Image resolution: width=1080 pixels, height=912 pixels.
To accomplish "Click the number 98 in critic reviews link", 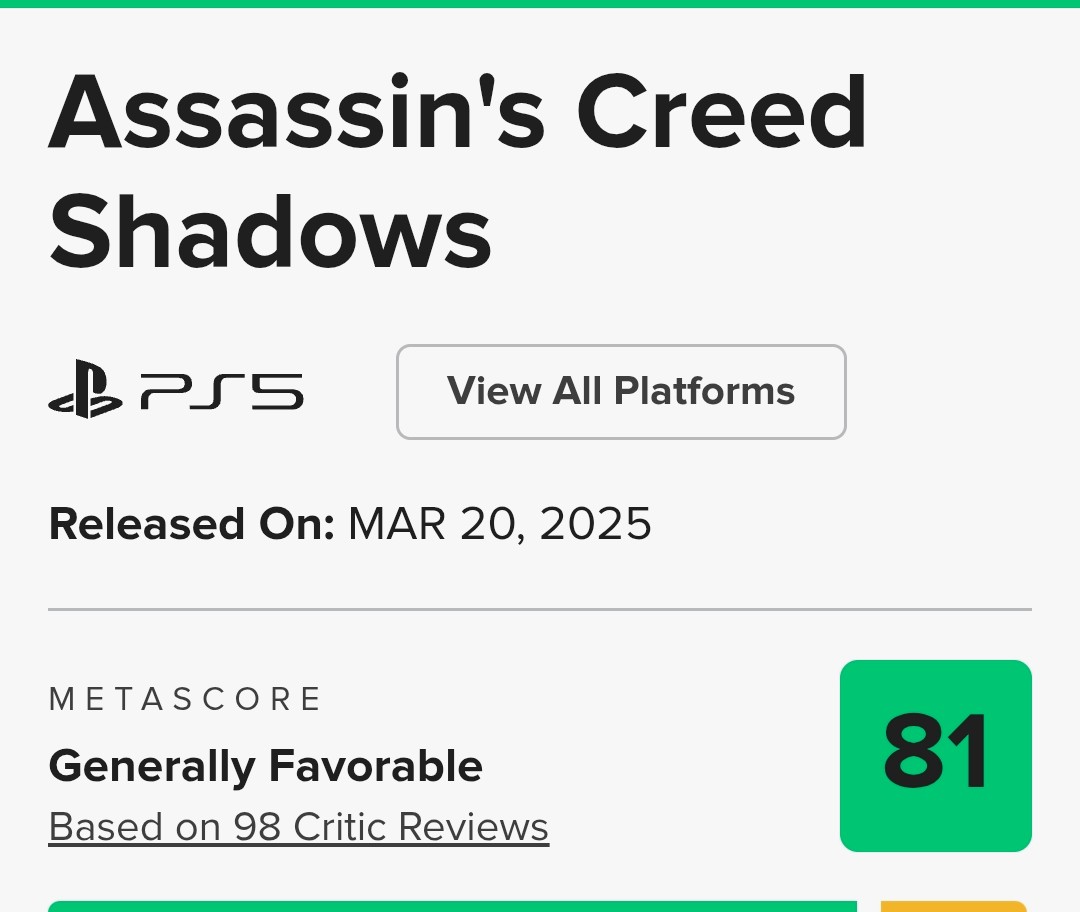I will point(256,828).
